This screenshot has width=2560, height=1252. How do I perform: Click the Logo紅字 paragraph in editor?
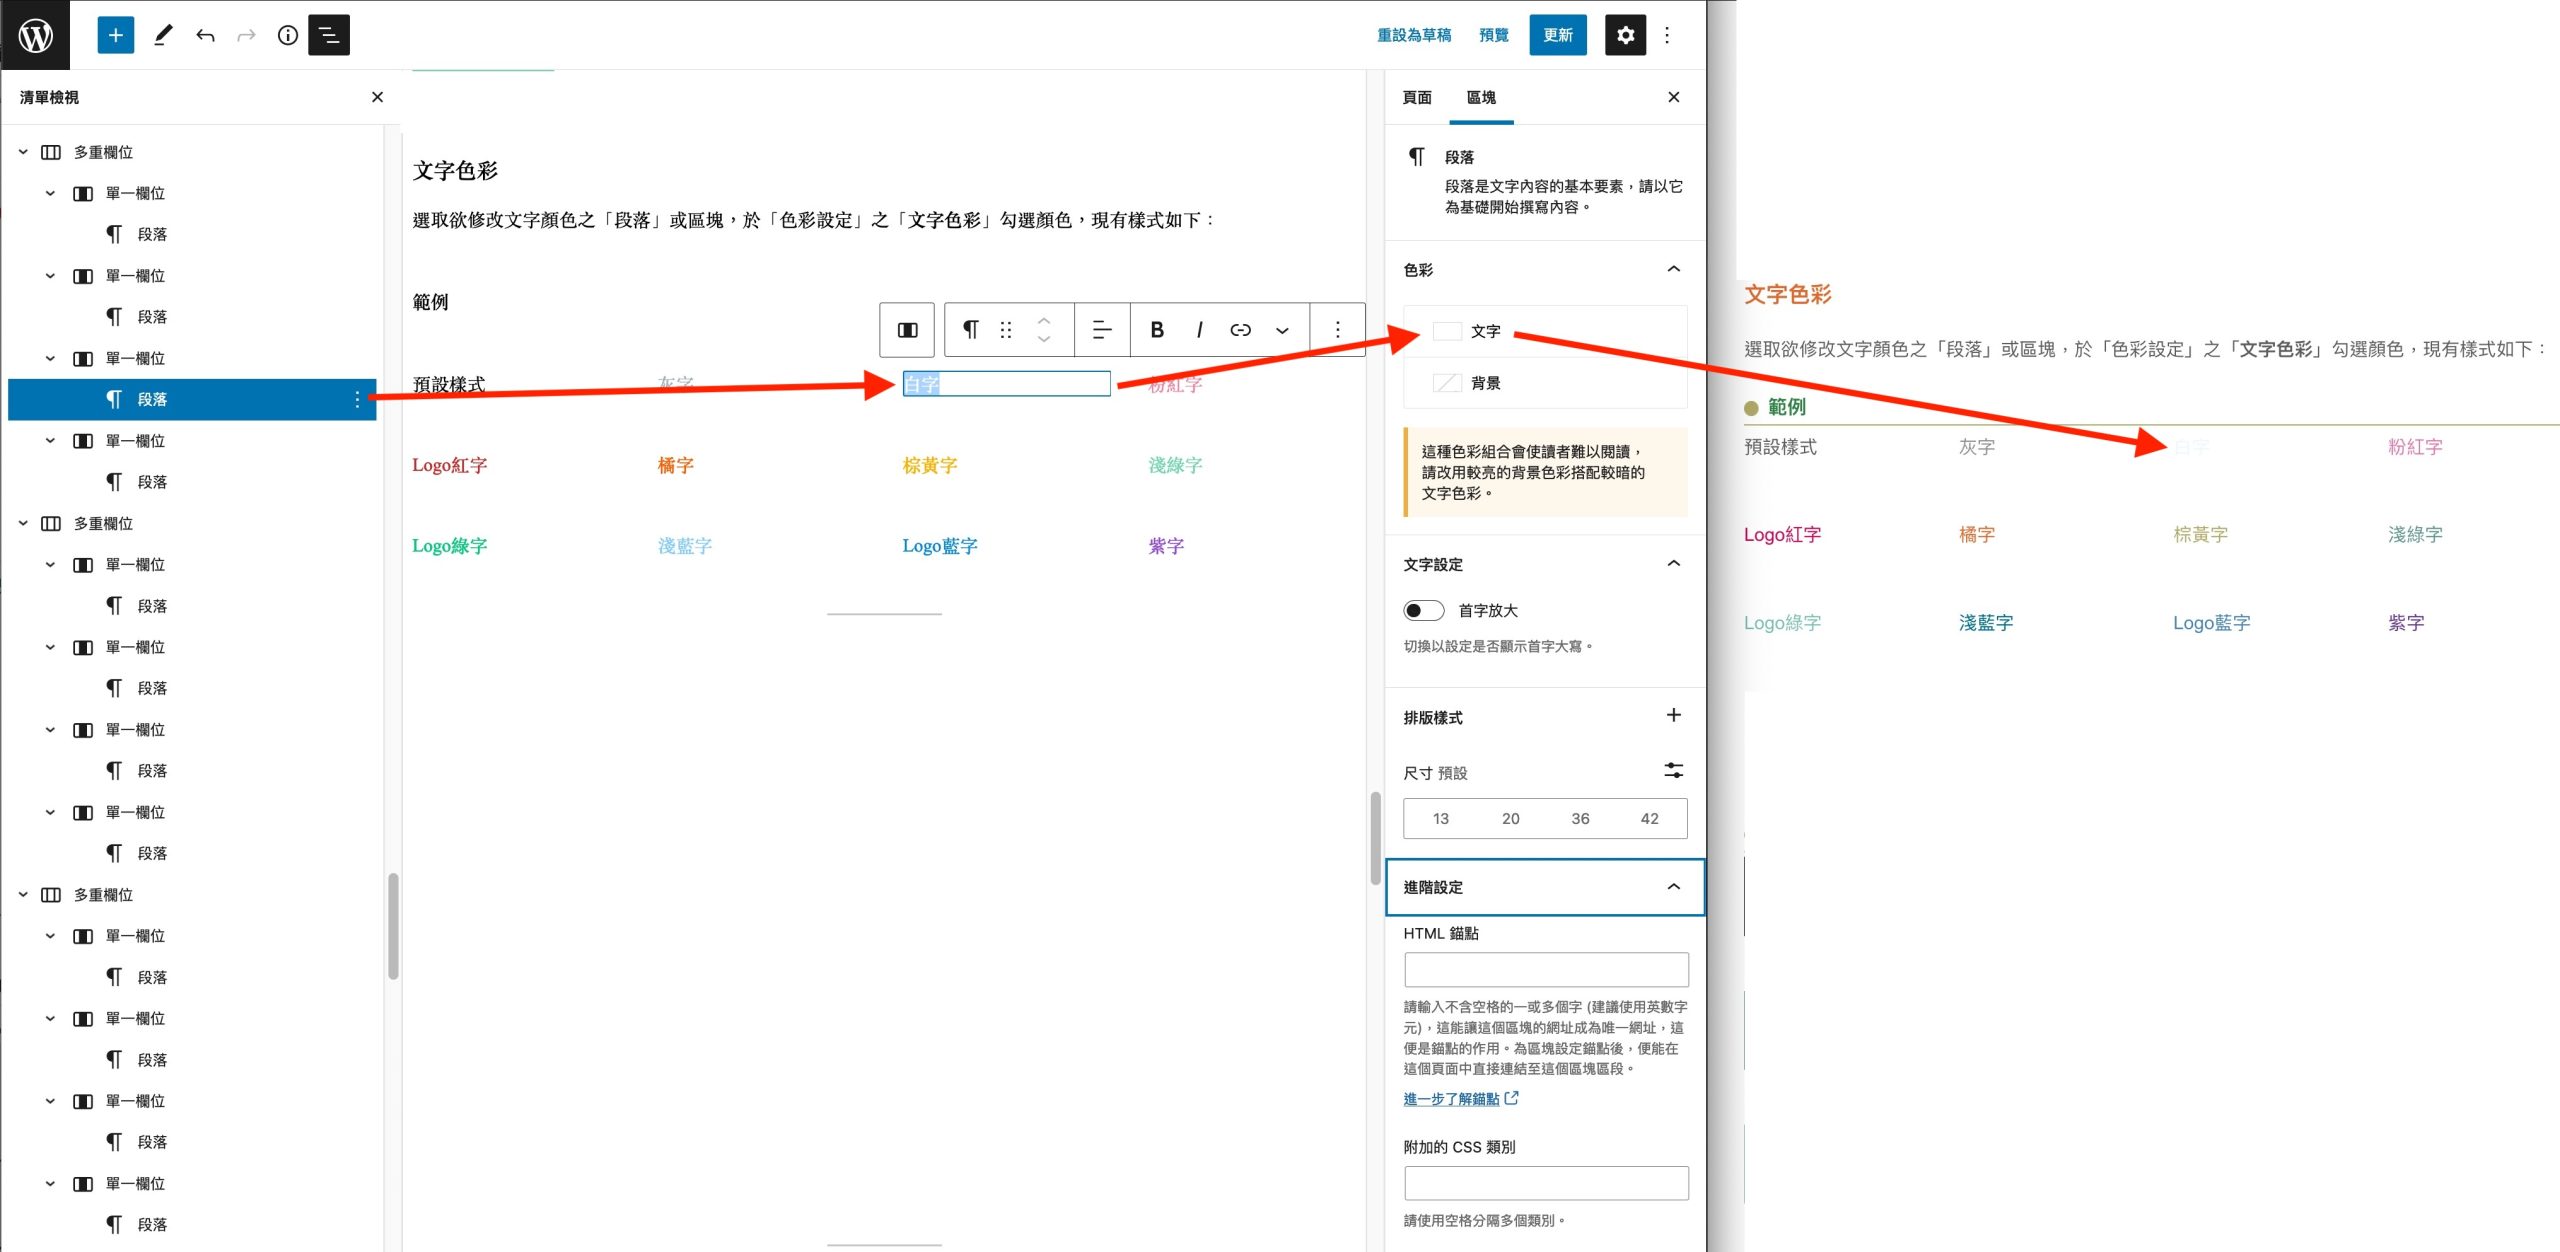coord(450,465)
